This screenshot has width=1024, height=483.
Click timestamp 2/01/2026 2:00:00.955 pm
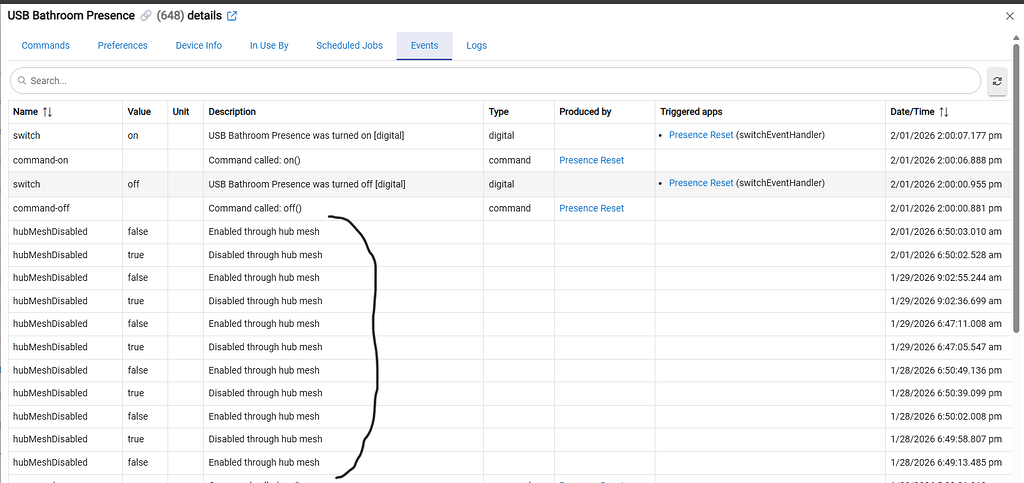pos(946,184)
